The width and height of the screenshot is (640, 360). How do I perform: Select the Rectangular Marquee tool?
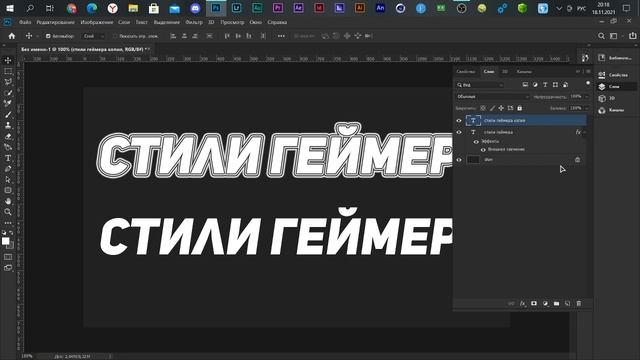(x=8, y=71)
